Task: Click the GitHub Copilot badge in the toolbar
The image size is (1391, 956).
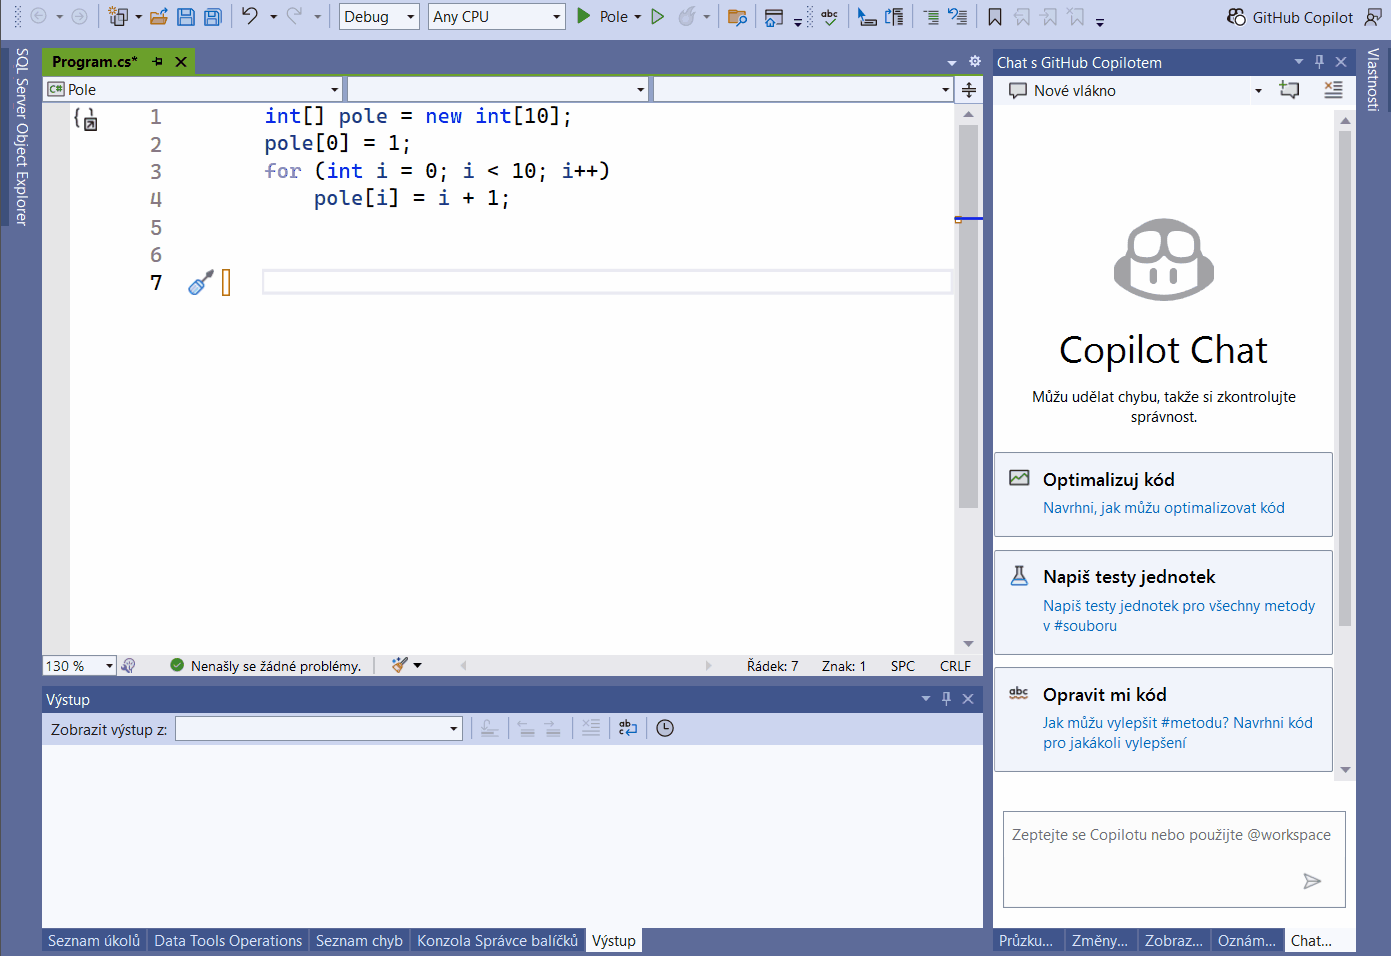Action: 1290,17
